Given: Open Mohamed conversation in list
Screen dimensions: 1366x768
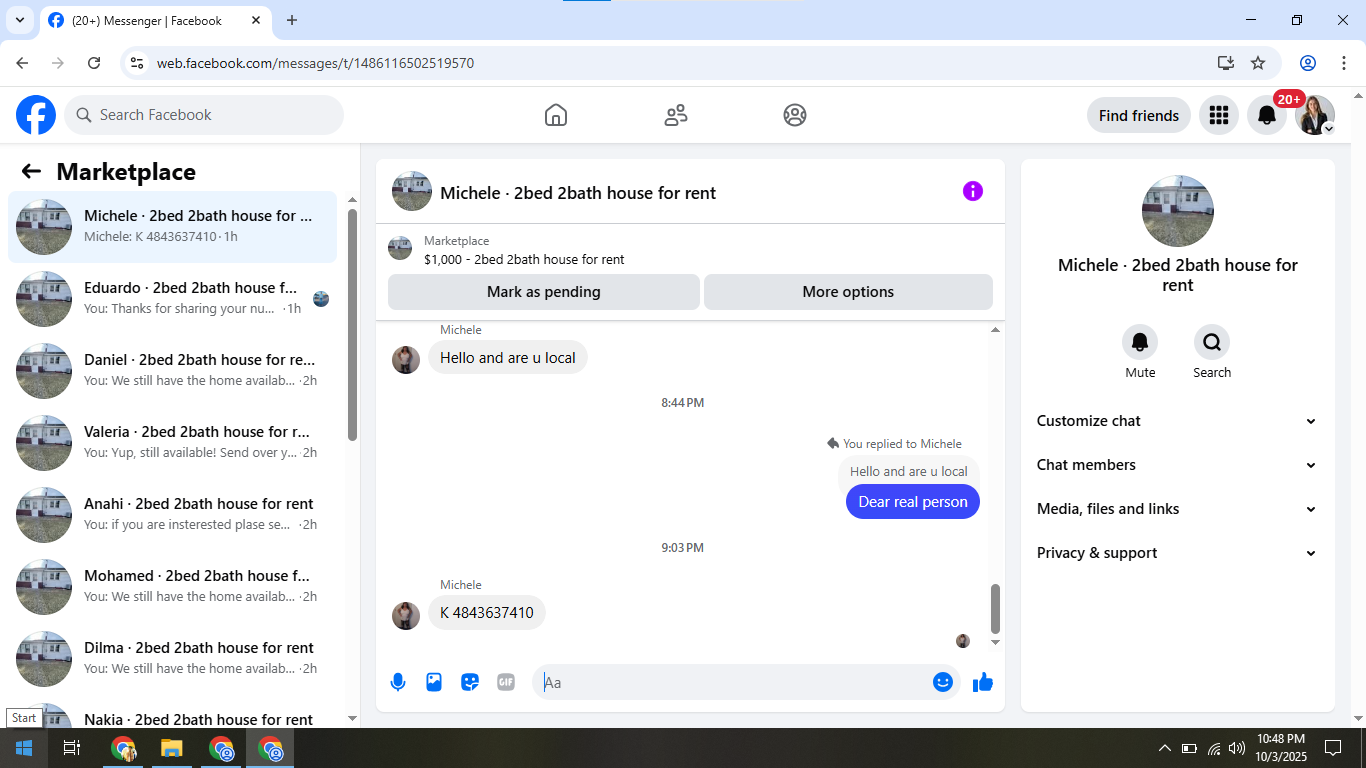Looking at the screenshot, I should click(173, 587).
